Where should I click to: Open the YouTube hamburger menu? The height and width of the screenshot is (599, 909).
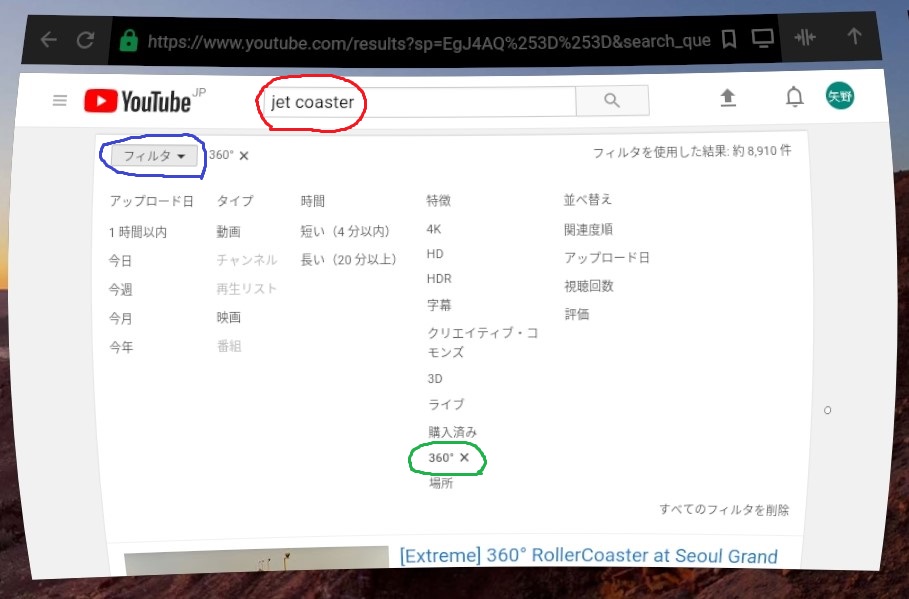(60, 101)
